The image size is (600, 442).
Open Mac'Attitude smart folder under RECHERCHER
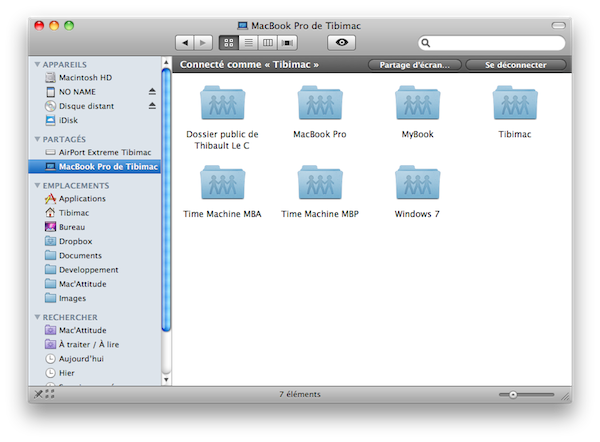coord(95,330)
